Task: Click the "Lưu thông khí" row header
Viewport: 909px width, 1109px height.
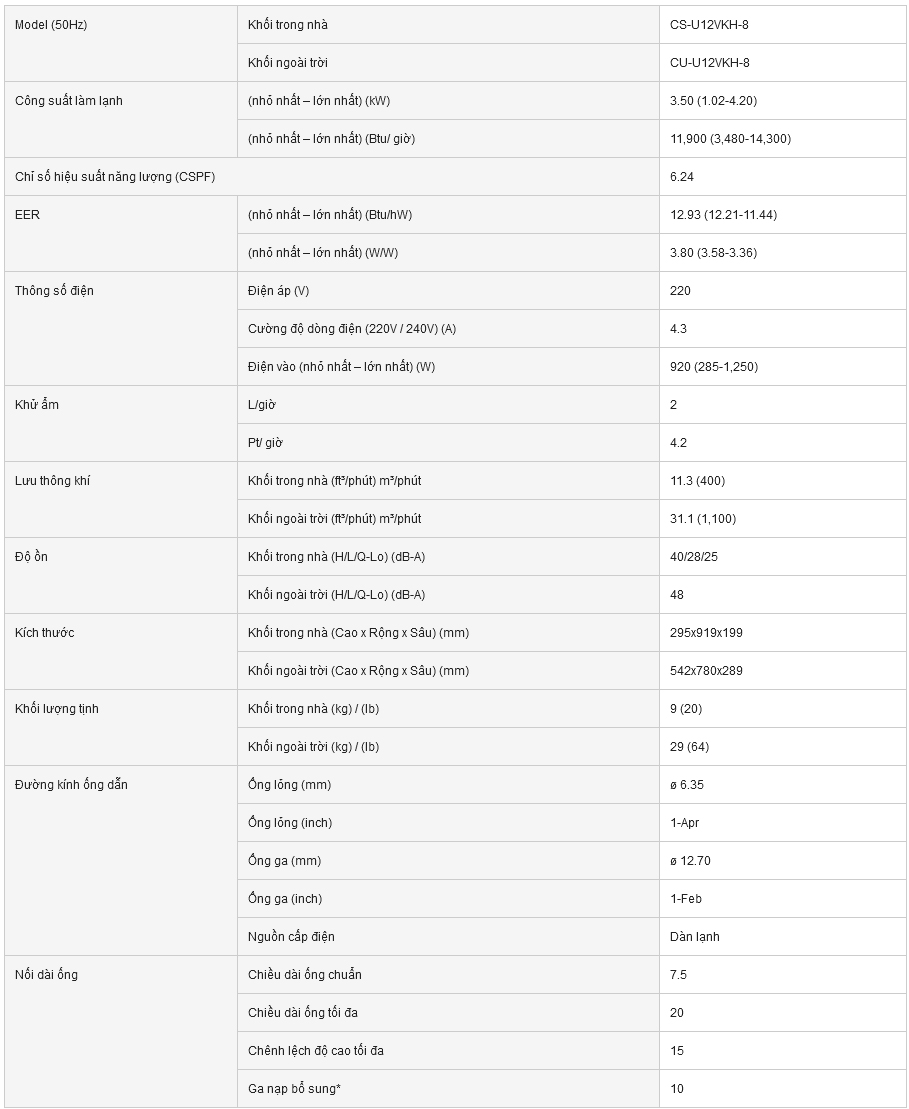Action: click(x=50, y=481)
